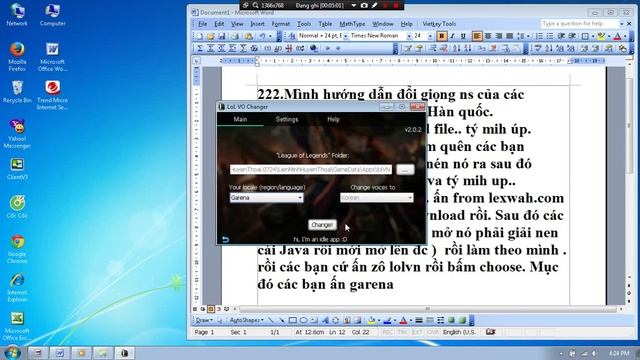Screen dimensions: 640x360
Task: Open the VietKey Tools menu
Action: point(439,24)
